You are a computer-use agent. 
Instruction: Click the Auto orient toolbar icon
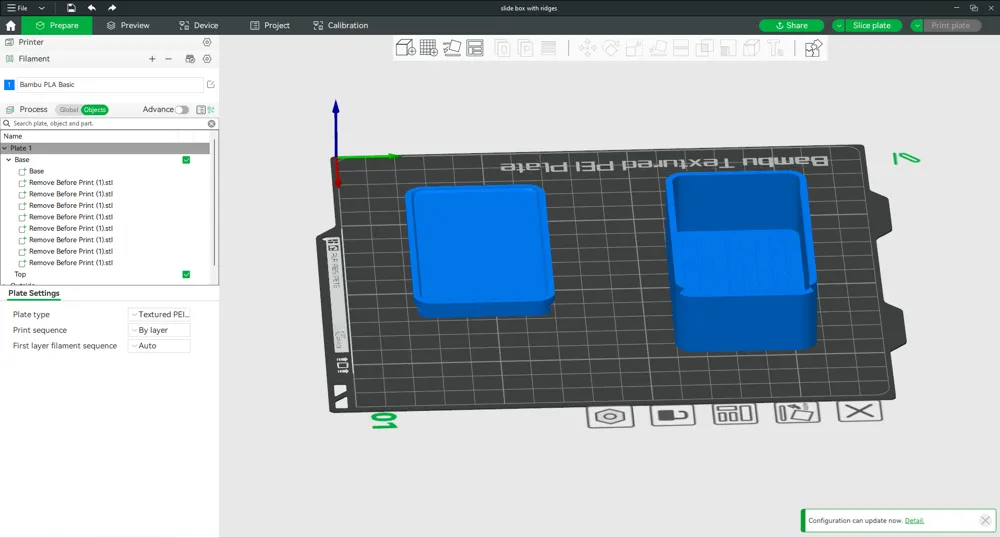[x=452, y=48]
